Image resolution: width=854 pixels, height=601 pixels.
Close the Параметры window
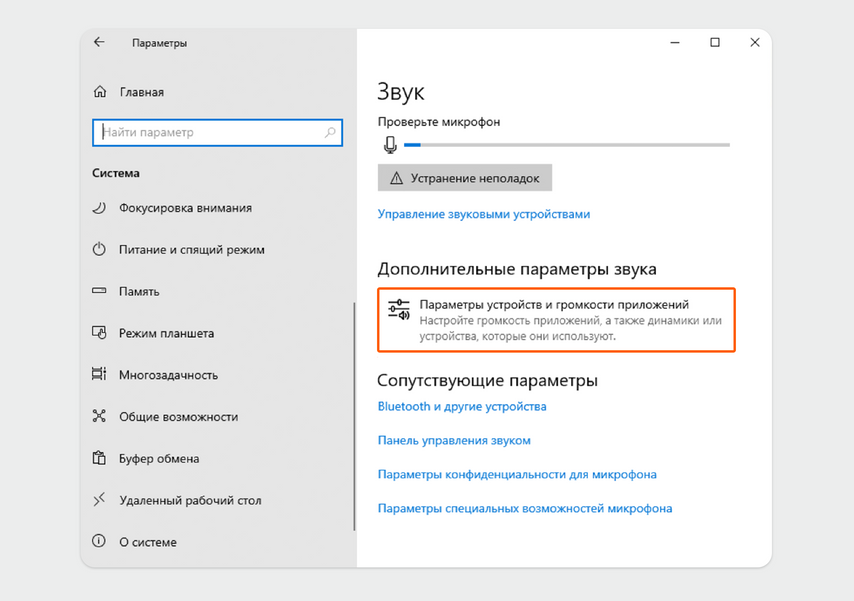754,43
